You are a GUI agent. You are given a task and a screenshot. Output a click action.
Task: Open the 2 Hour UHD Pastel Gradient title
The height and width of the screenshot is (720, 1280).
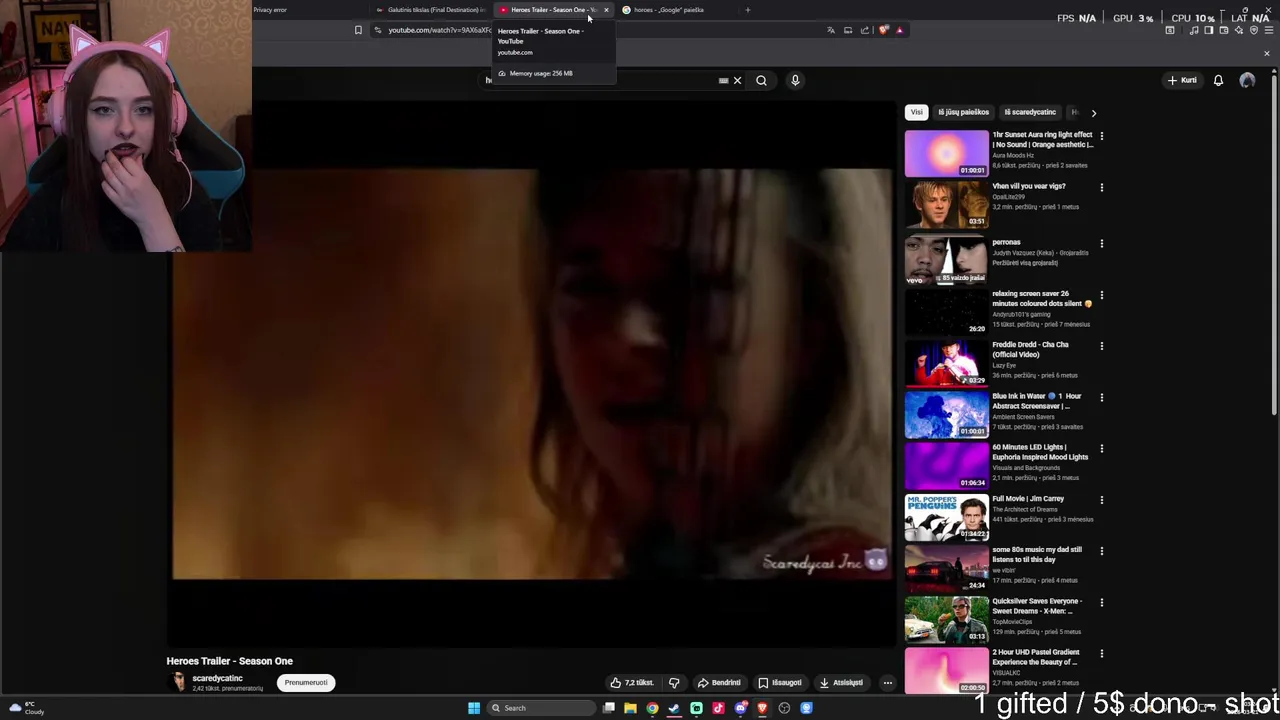pos(1035,657)
